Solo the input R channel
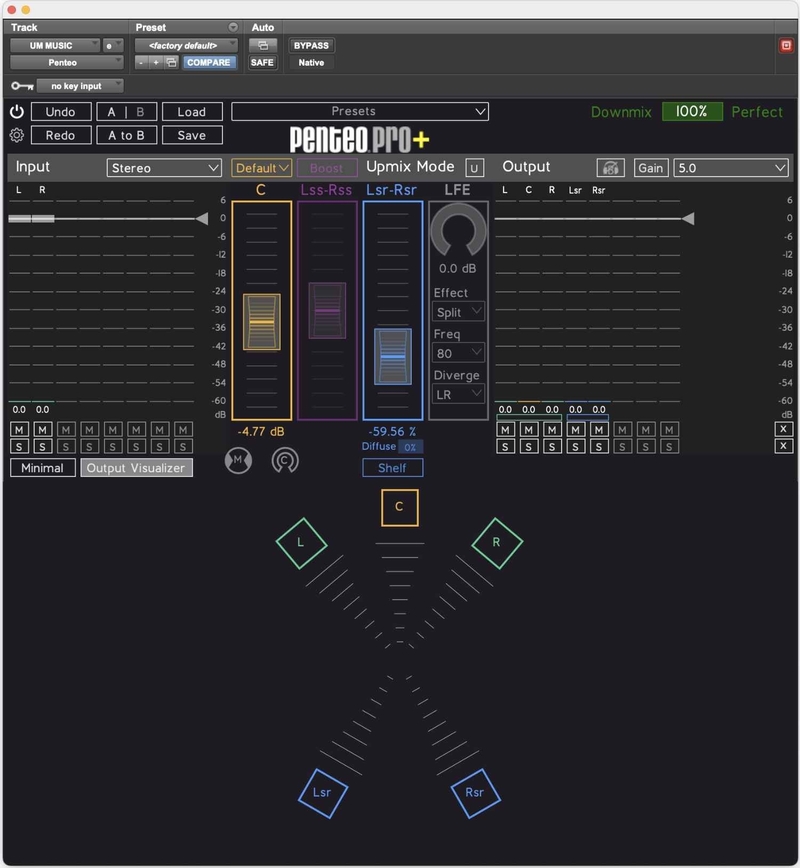 click(42, 447)
